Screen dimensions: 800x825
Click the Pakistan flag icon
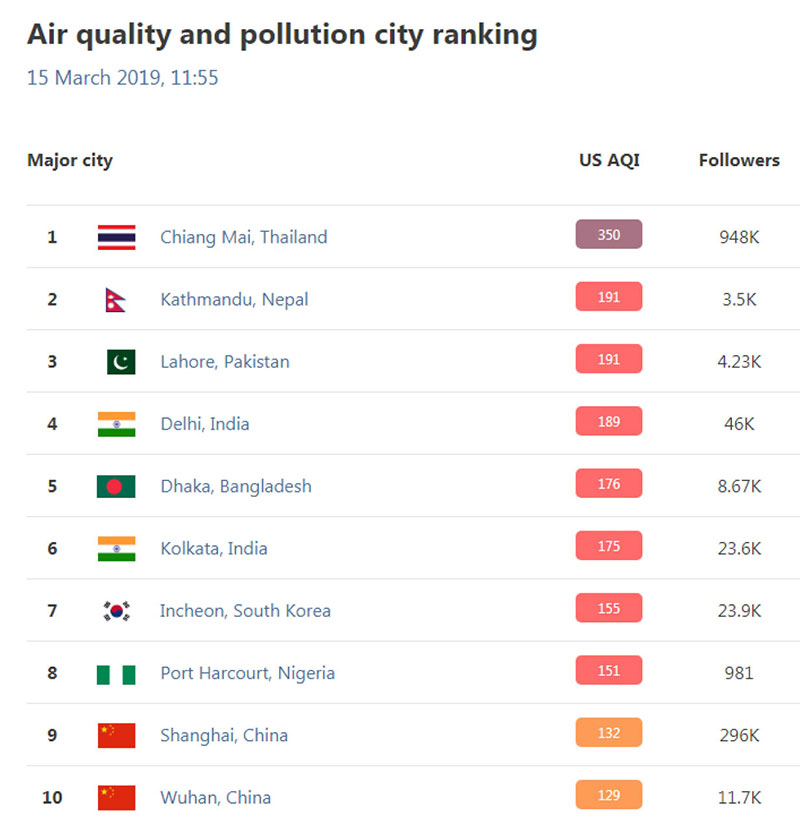pos(121,362)
